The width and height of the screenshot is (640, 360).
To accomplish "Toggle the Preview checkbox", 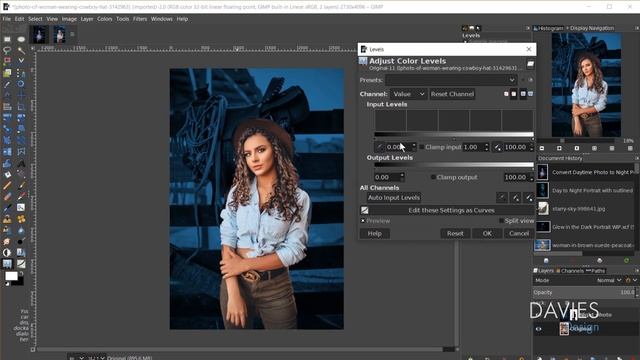I will (x=363, y=221).
